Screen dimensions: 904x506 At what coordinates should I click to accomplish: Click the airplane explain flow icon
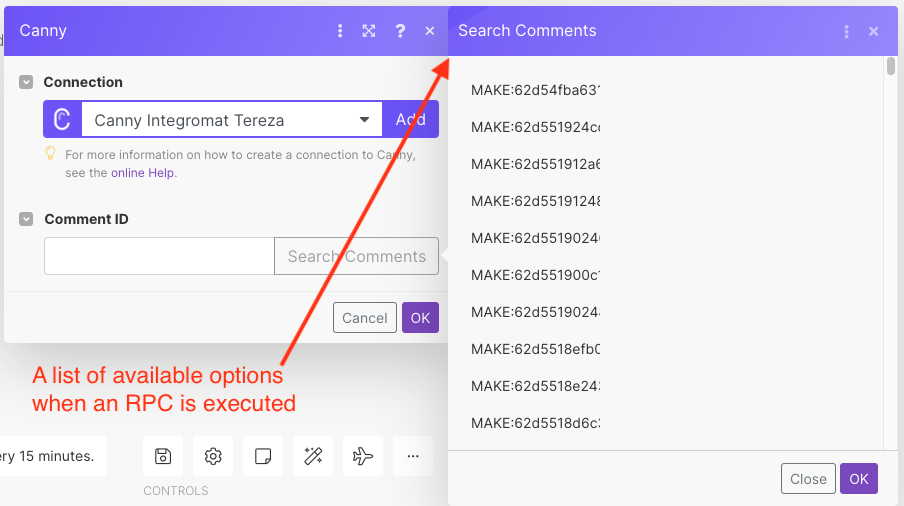pyautogui.click(x=363, y=456)
